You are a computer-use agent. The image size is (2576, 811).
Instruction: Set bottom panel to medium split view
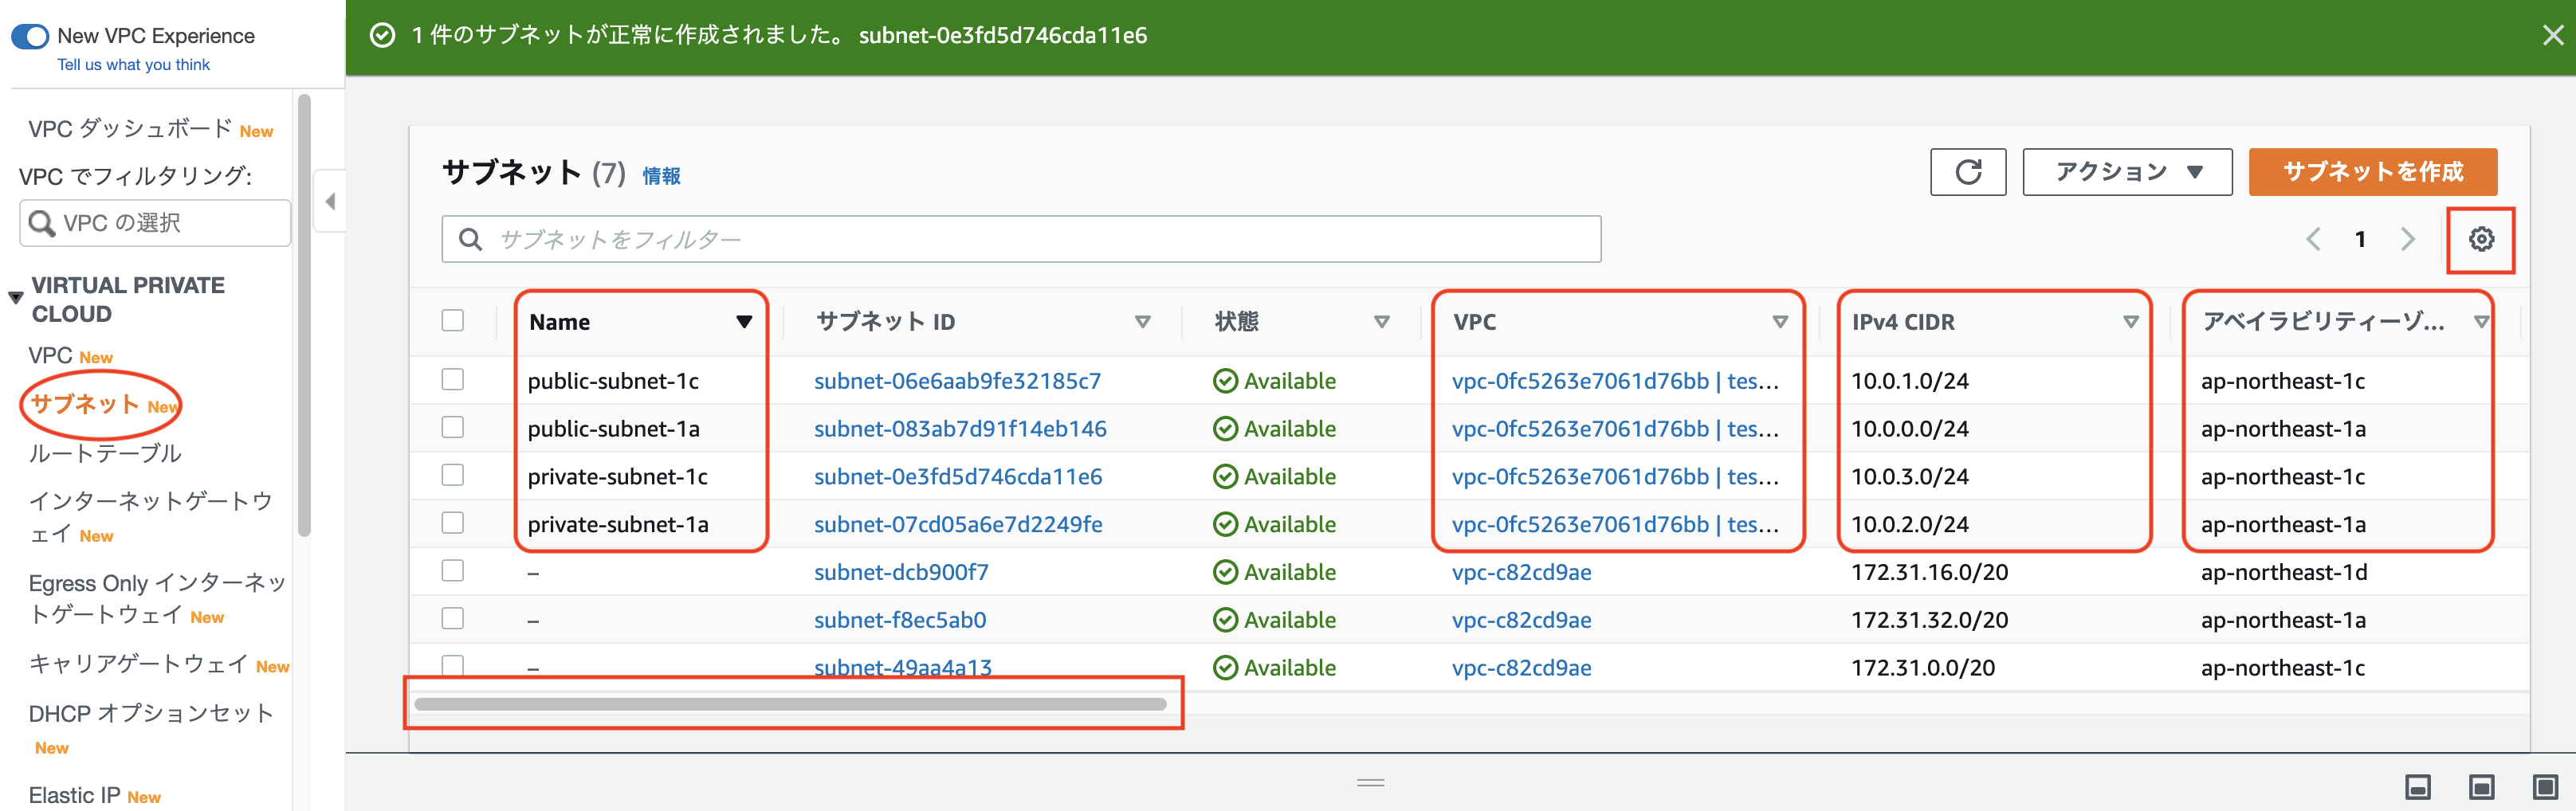coord(2481,787)
